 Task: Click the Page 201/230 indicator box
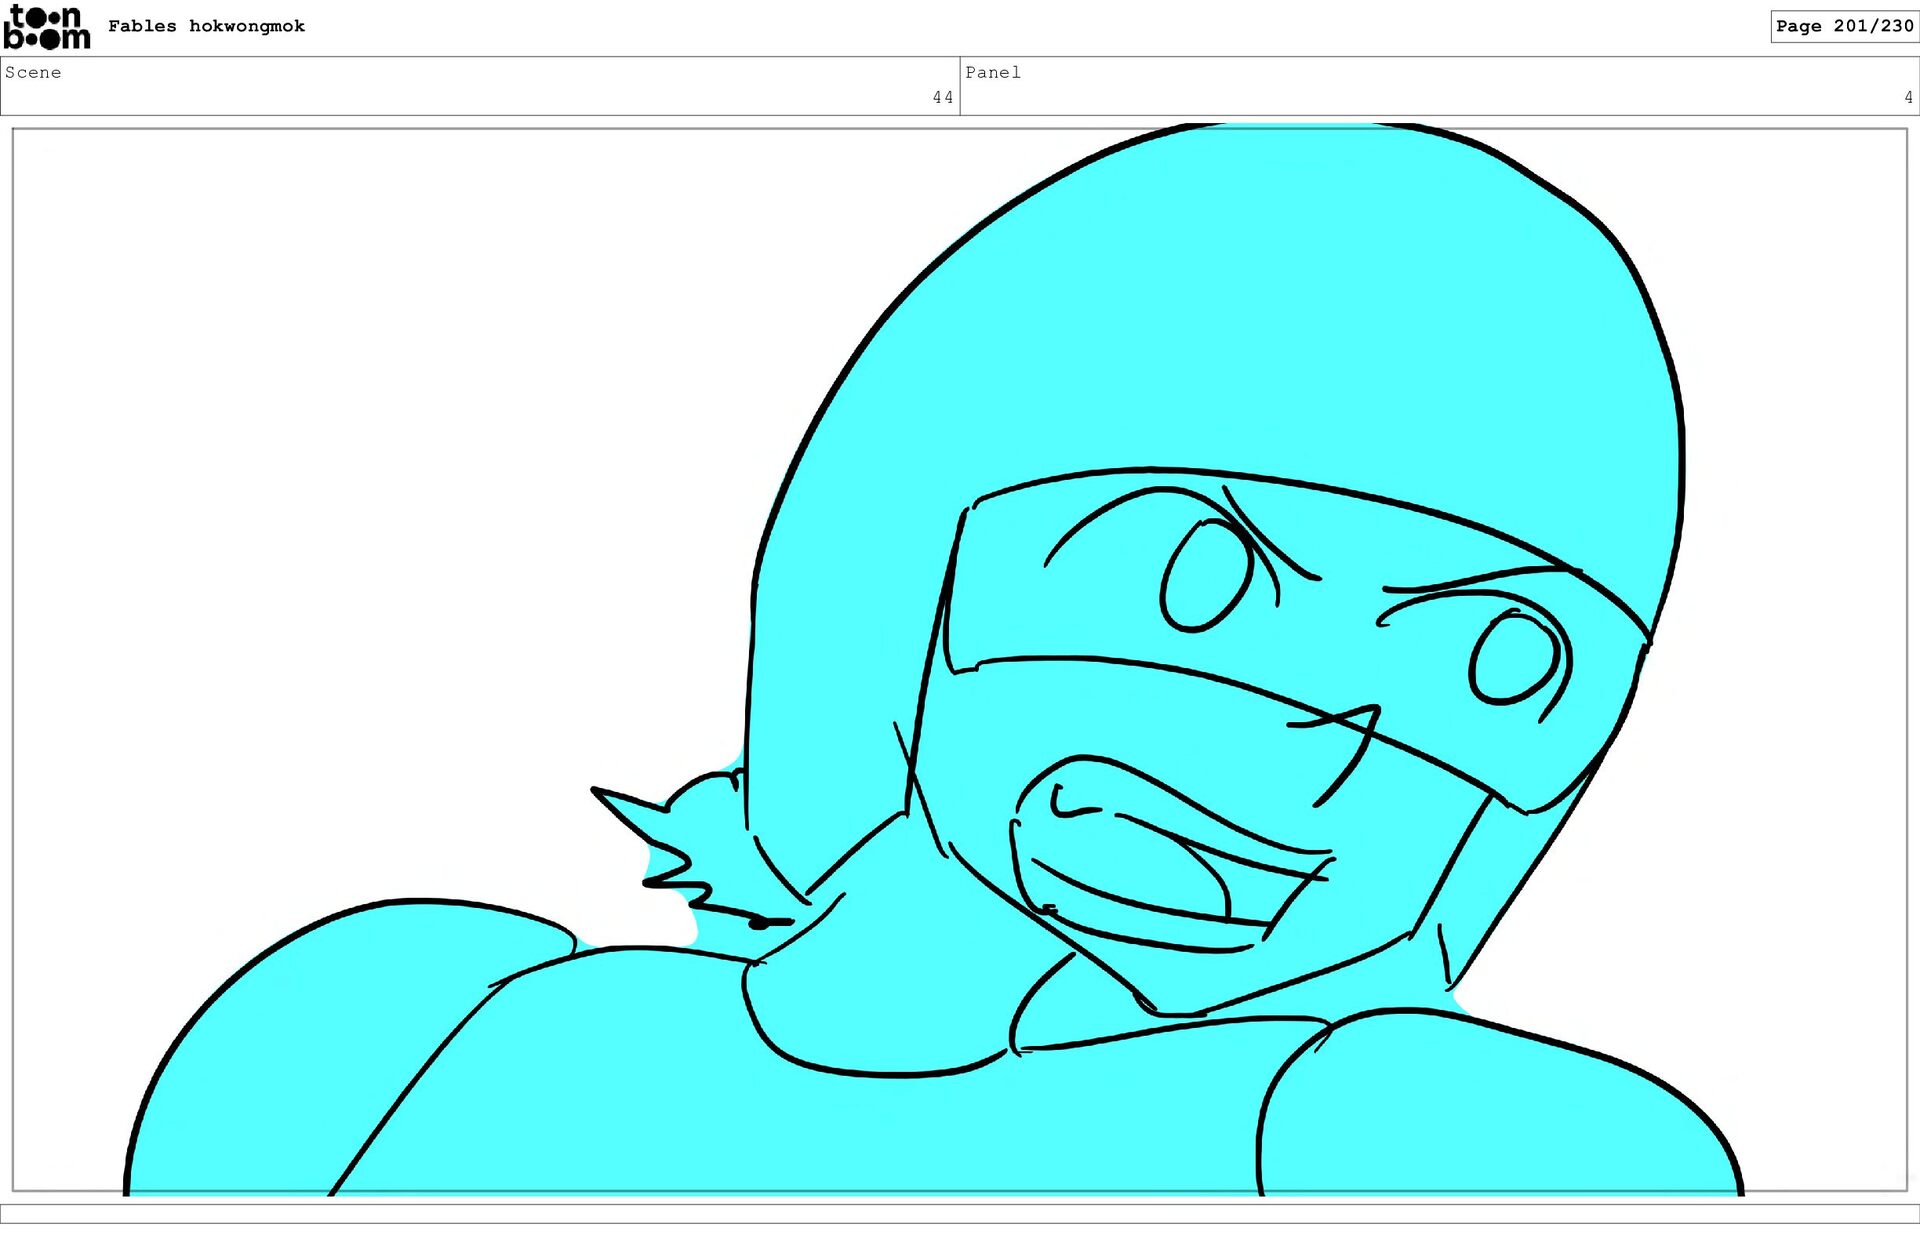pyautogui.click(x=1843, y=26)
